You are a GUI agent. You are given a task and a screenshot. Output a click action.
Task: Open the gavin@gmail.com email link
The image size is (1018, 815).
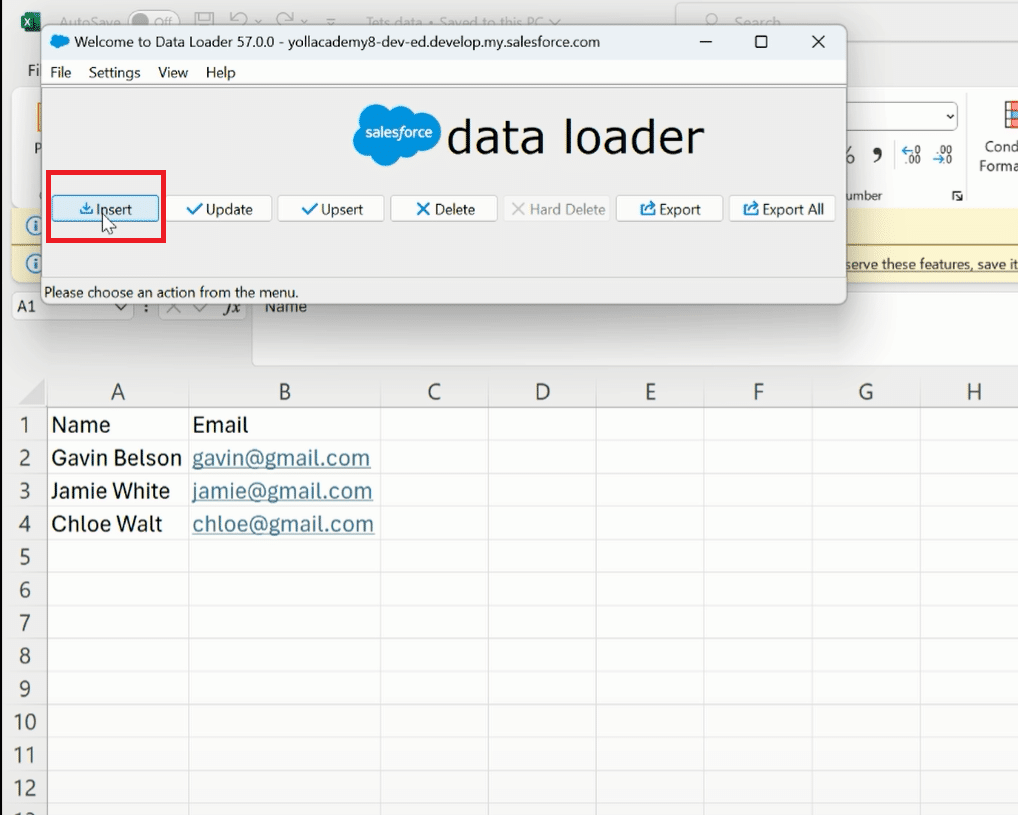tap(281, 458)
